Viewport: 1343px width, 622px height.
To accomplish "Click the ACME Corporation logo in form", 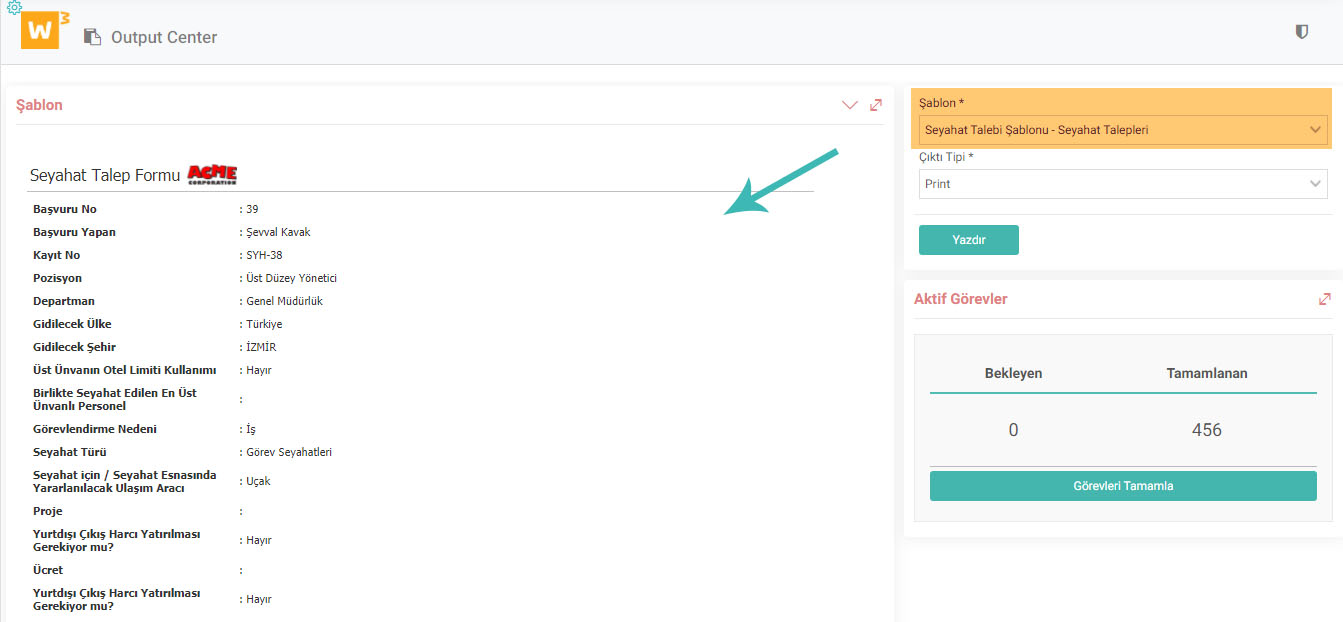I will point(212,175).
